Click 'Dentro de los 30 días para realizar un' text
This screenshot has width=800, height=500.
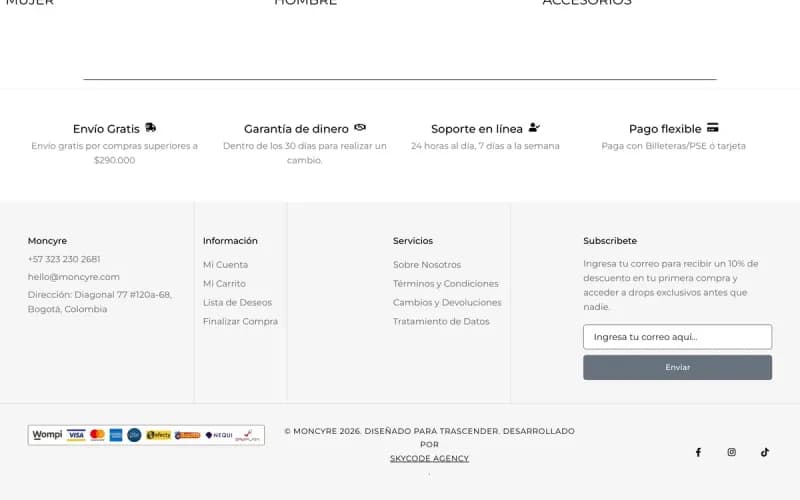(305, 146)
